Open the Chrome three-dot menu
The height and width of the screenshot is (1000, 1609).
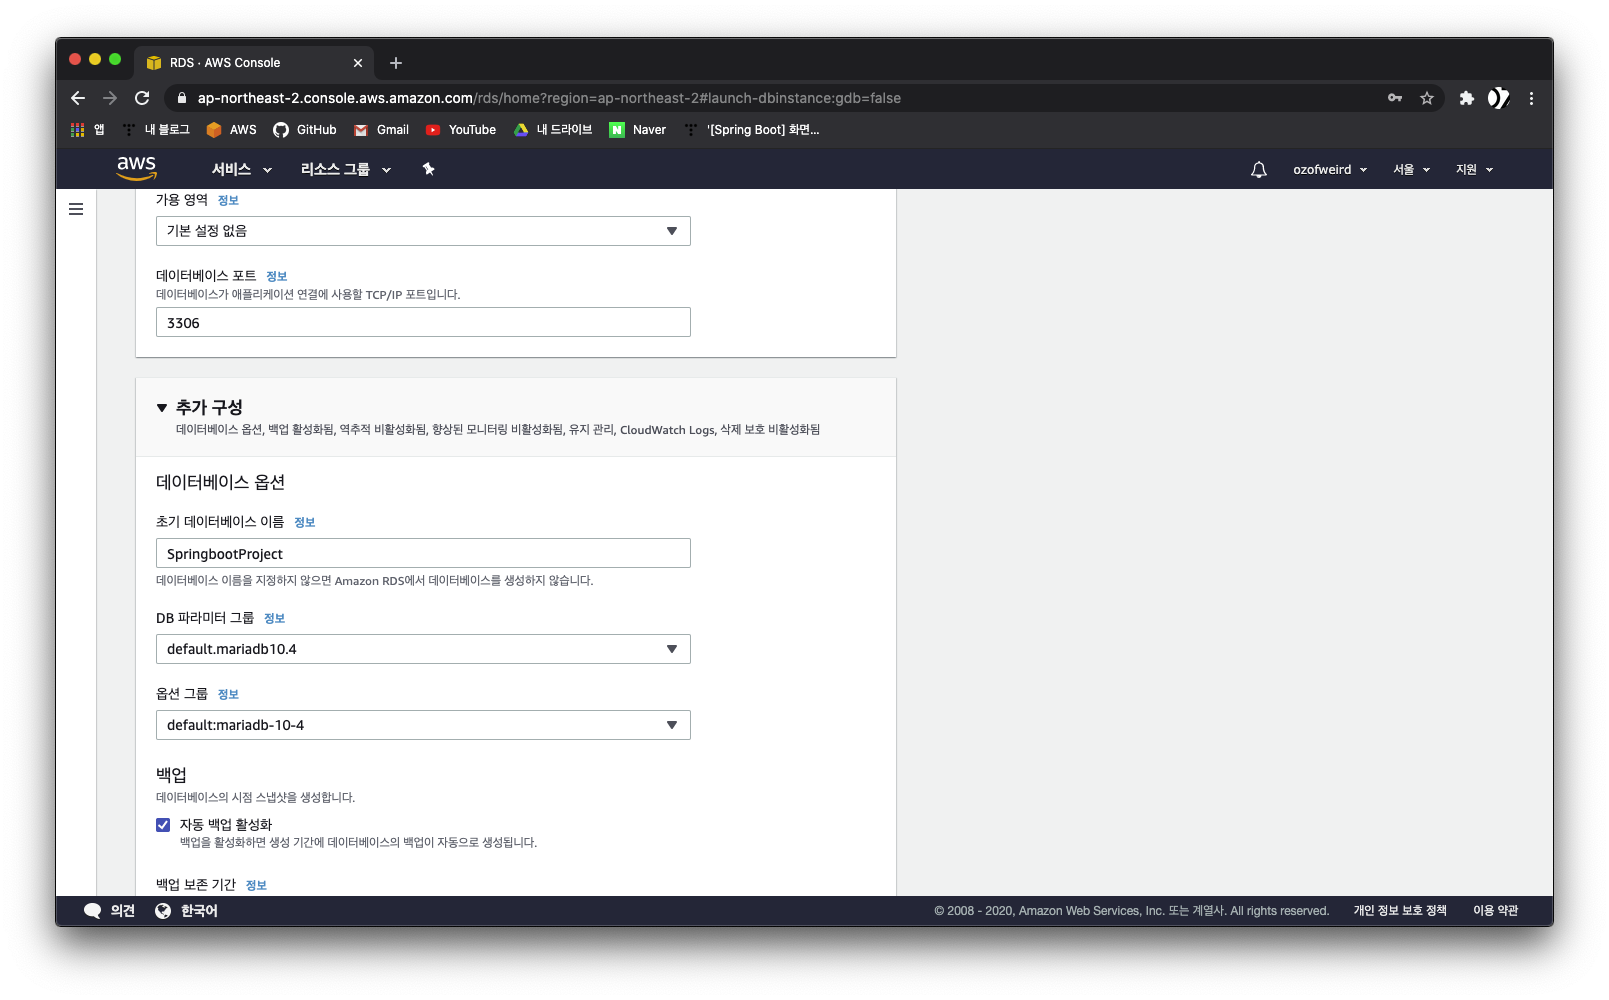coord(1531,98)
